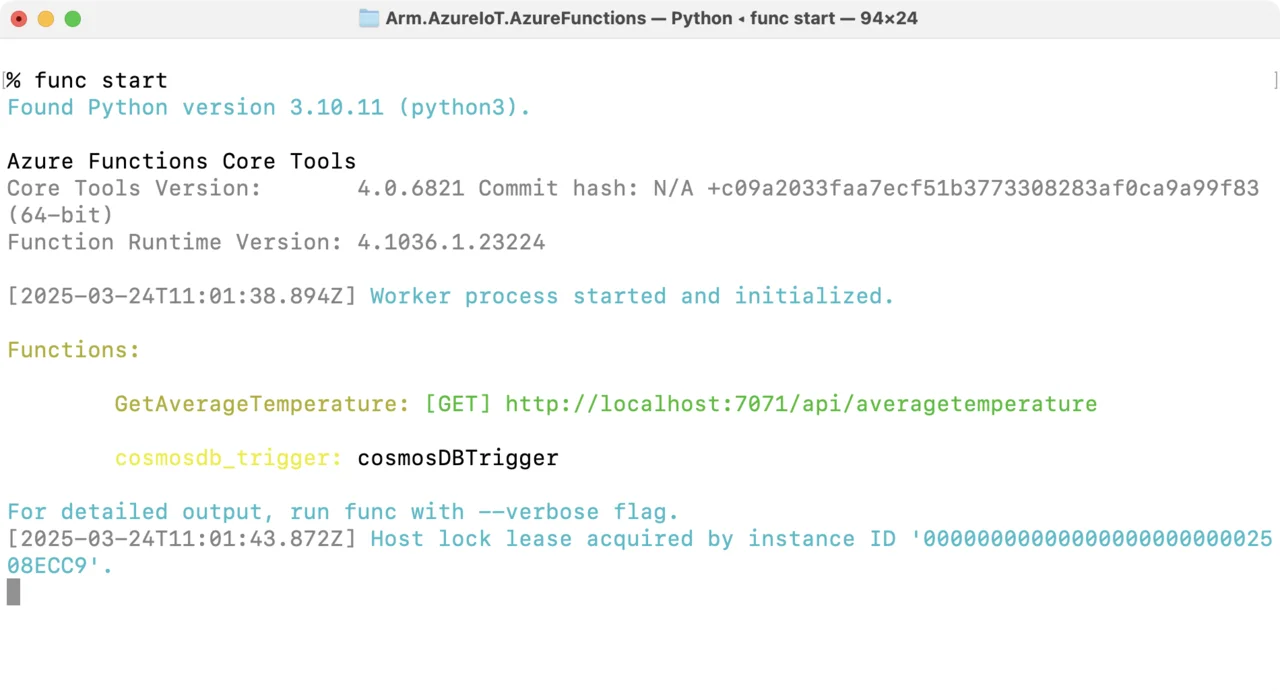Image resolution: width=1280 pixels, height=693 pixels.
Task: Click the commit hash string
Action: [982, 188]
